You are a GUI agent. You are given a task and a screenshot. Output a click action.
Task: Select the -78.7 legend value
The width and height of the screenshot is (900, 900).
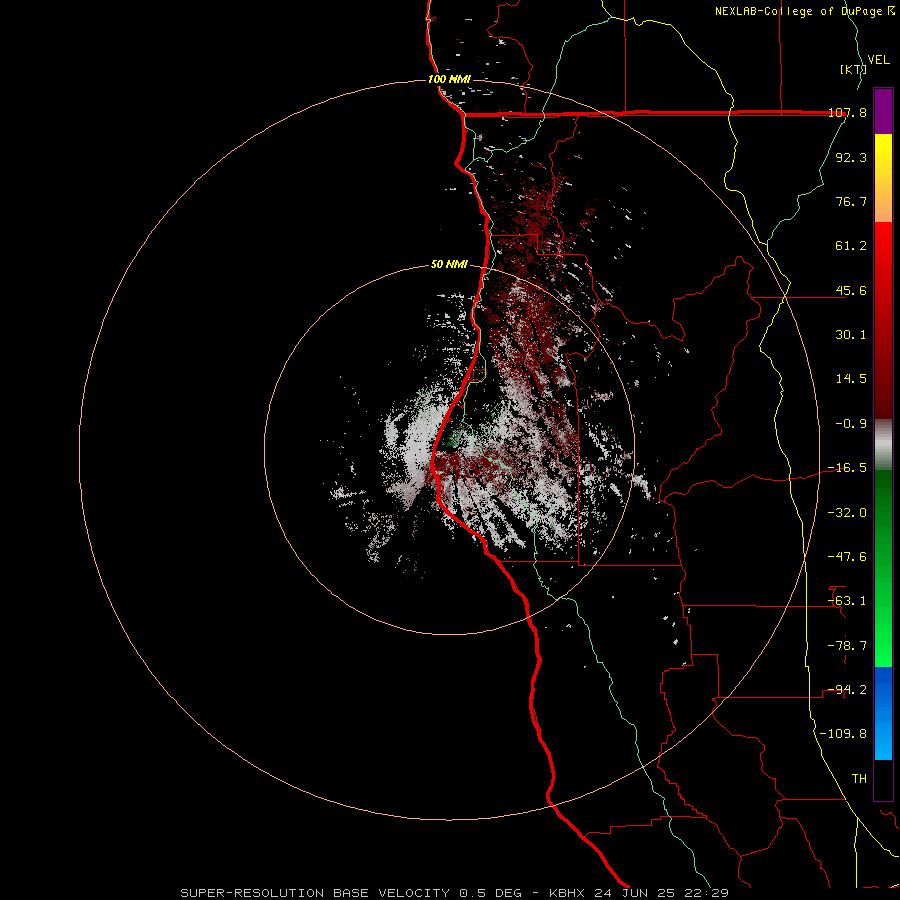tap(847, 646)
